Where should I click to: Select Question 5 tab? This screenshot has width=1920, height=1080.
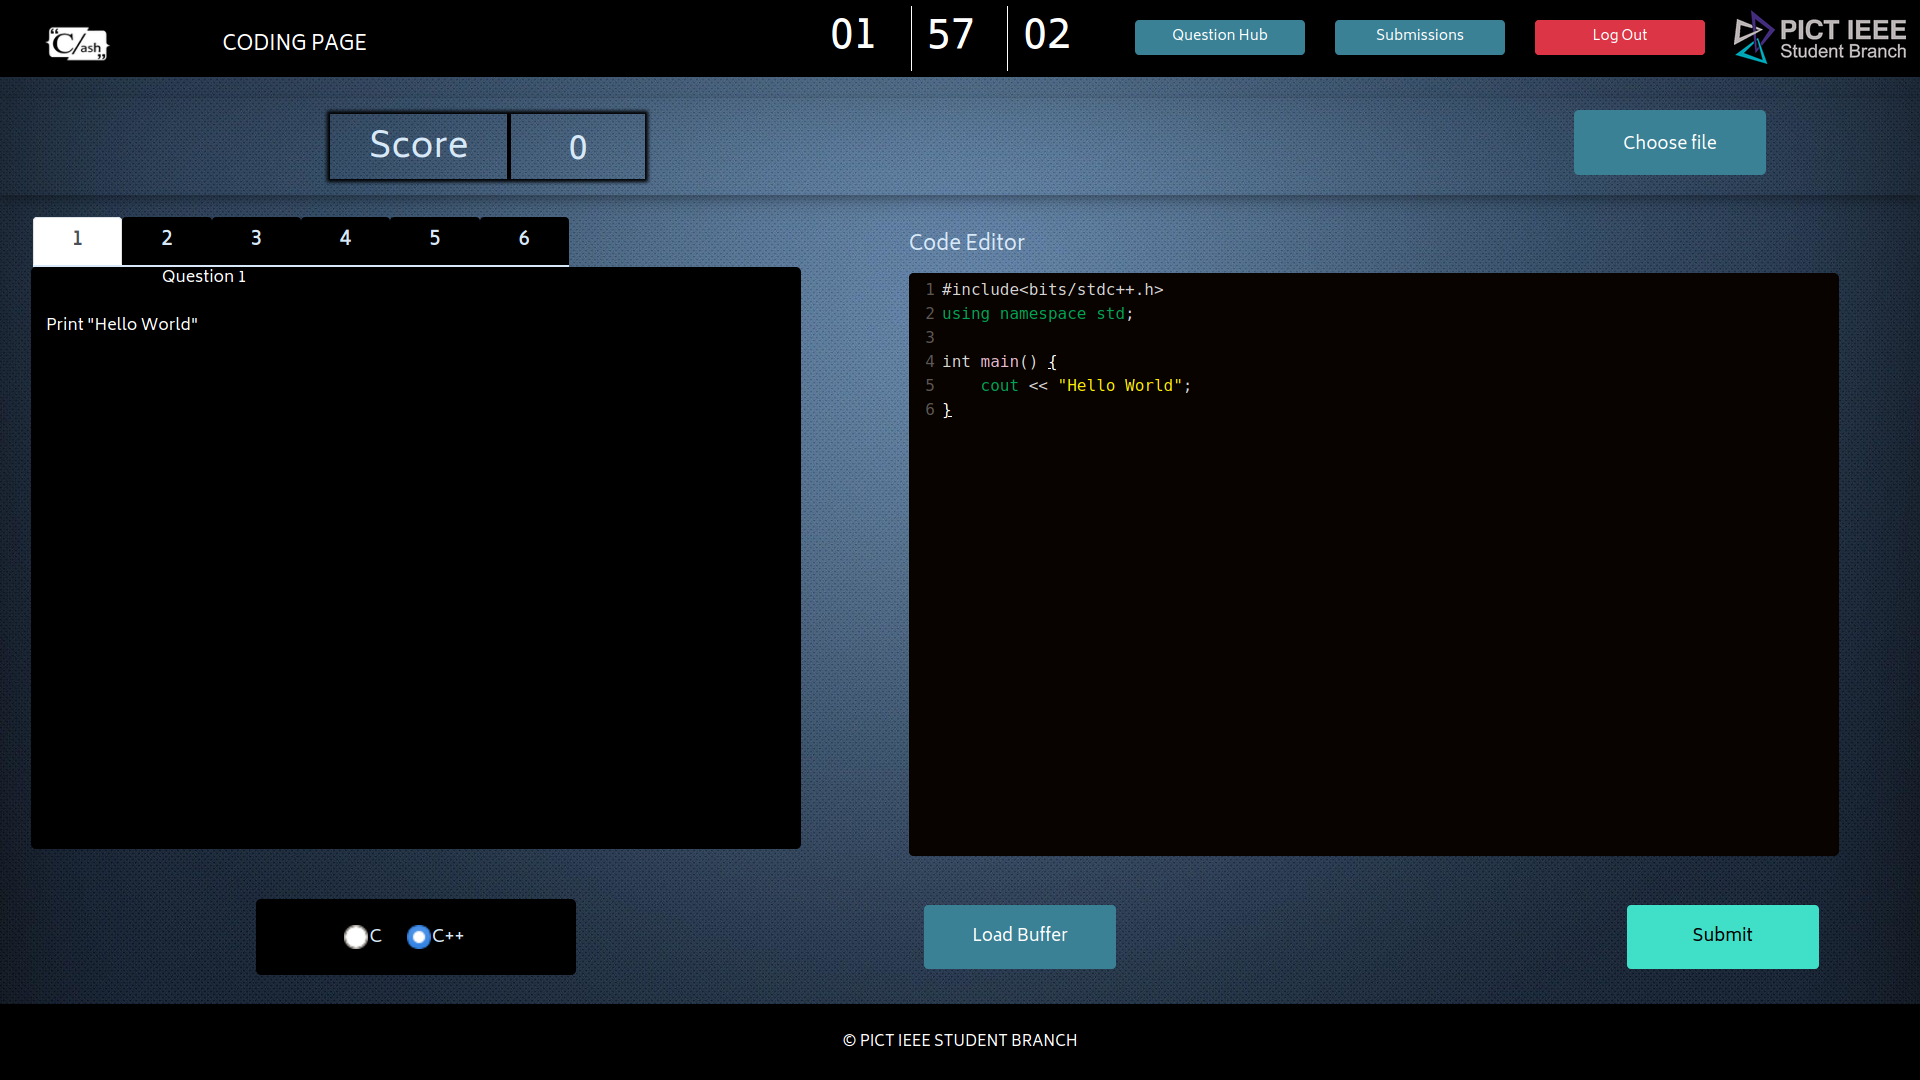tap(434, 239)
